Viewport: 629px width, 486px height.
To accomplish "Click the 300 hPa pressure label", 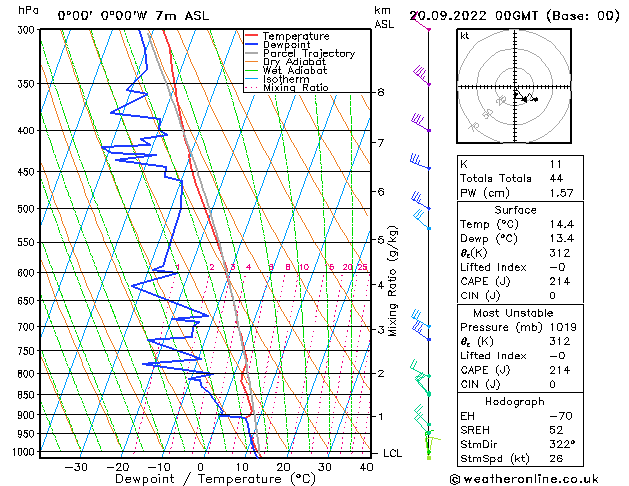I will (x=28, y=30).
